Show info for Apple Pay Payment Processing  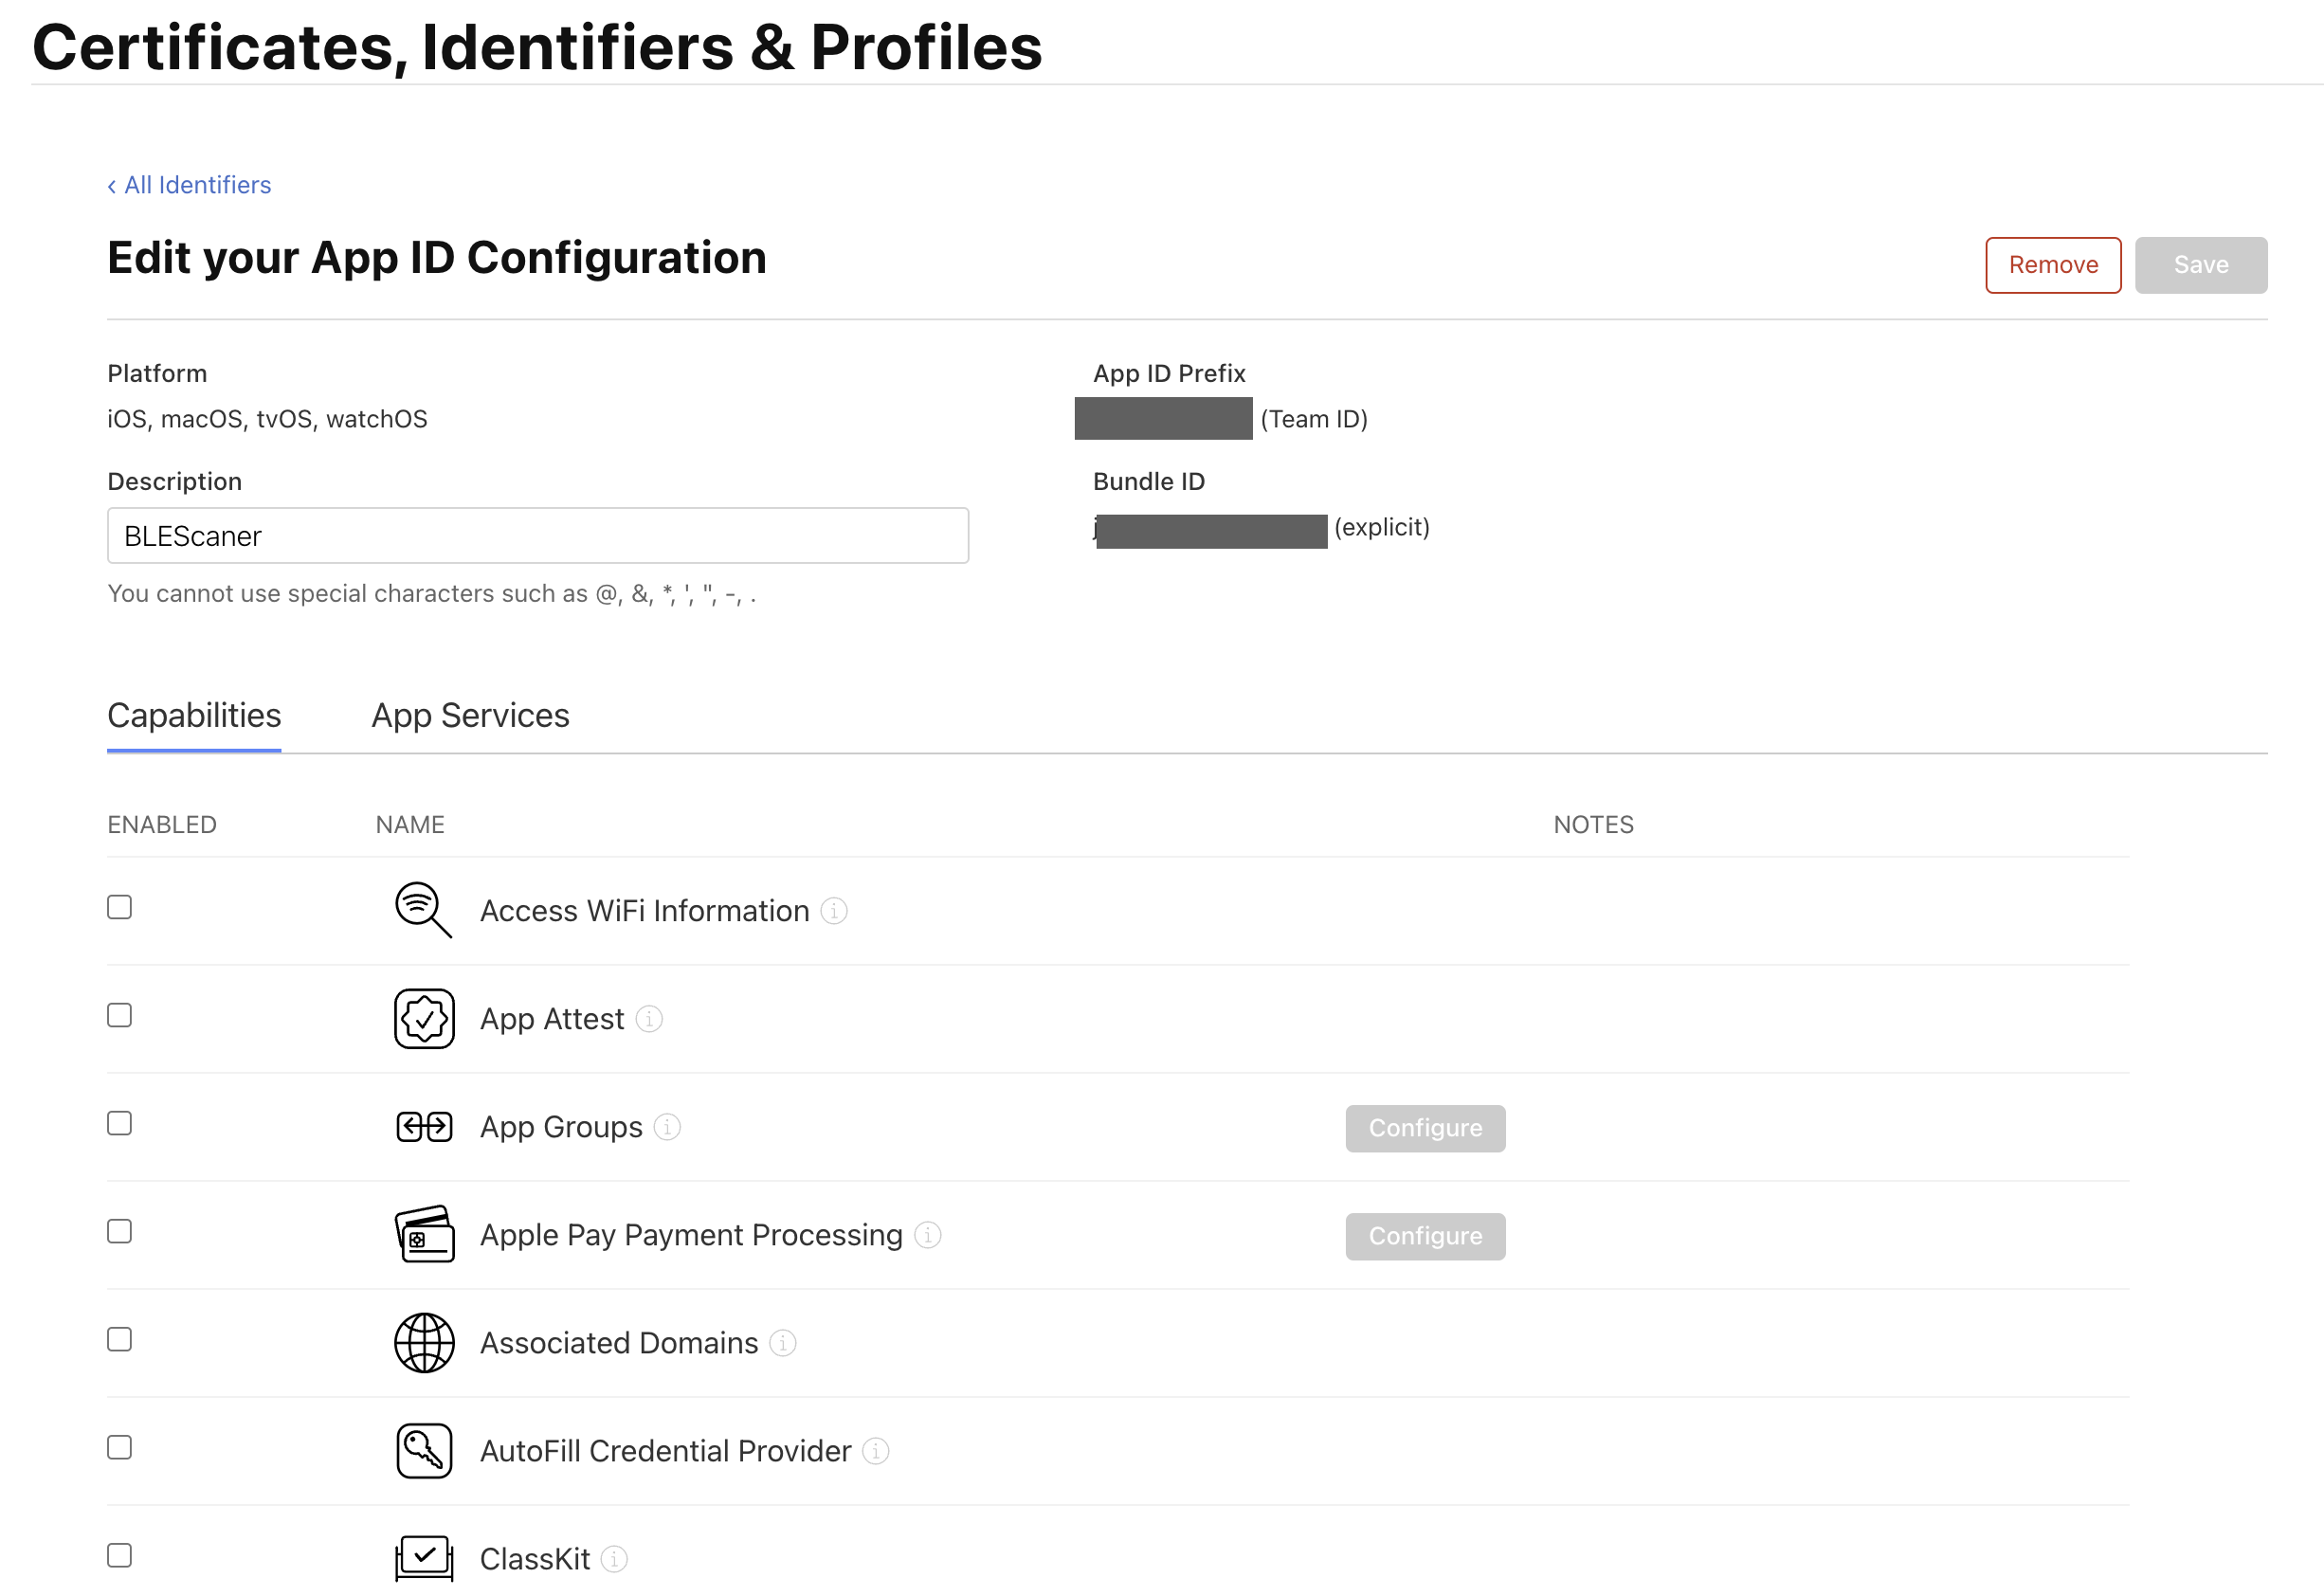tap(928, 1235)
